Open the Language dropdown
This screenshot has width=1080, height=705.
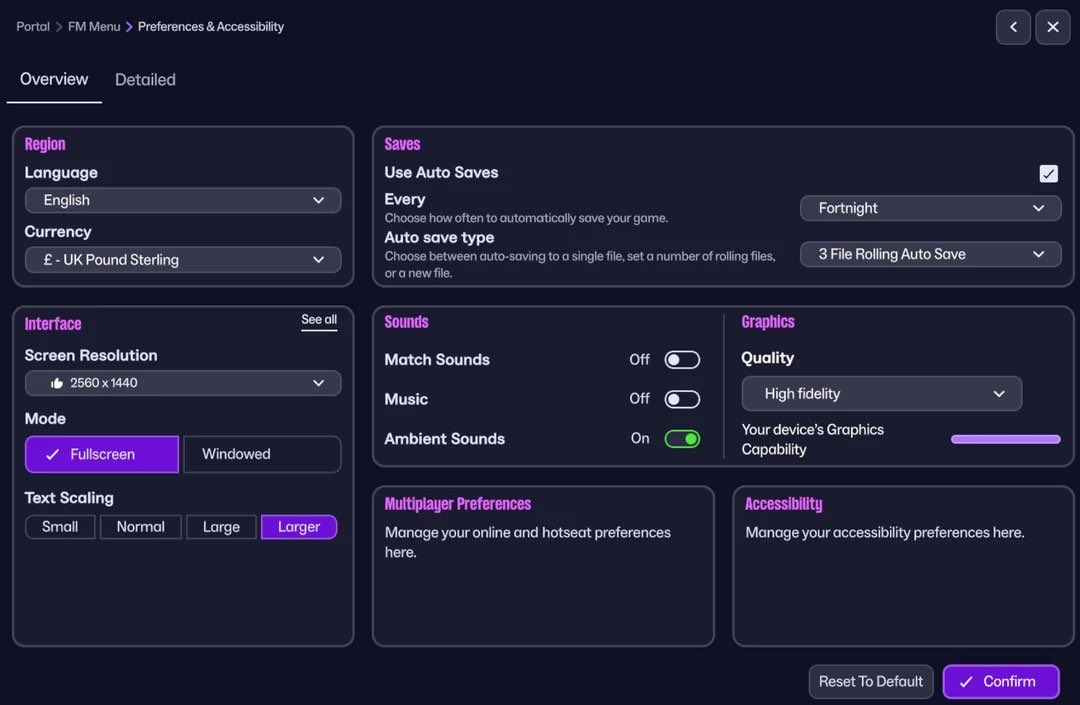[183, 200]
